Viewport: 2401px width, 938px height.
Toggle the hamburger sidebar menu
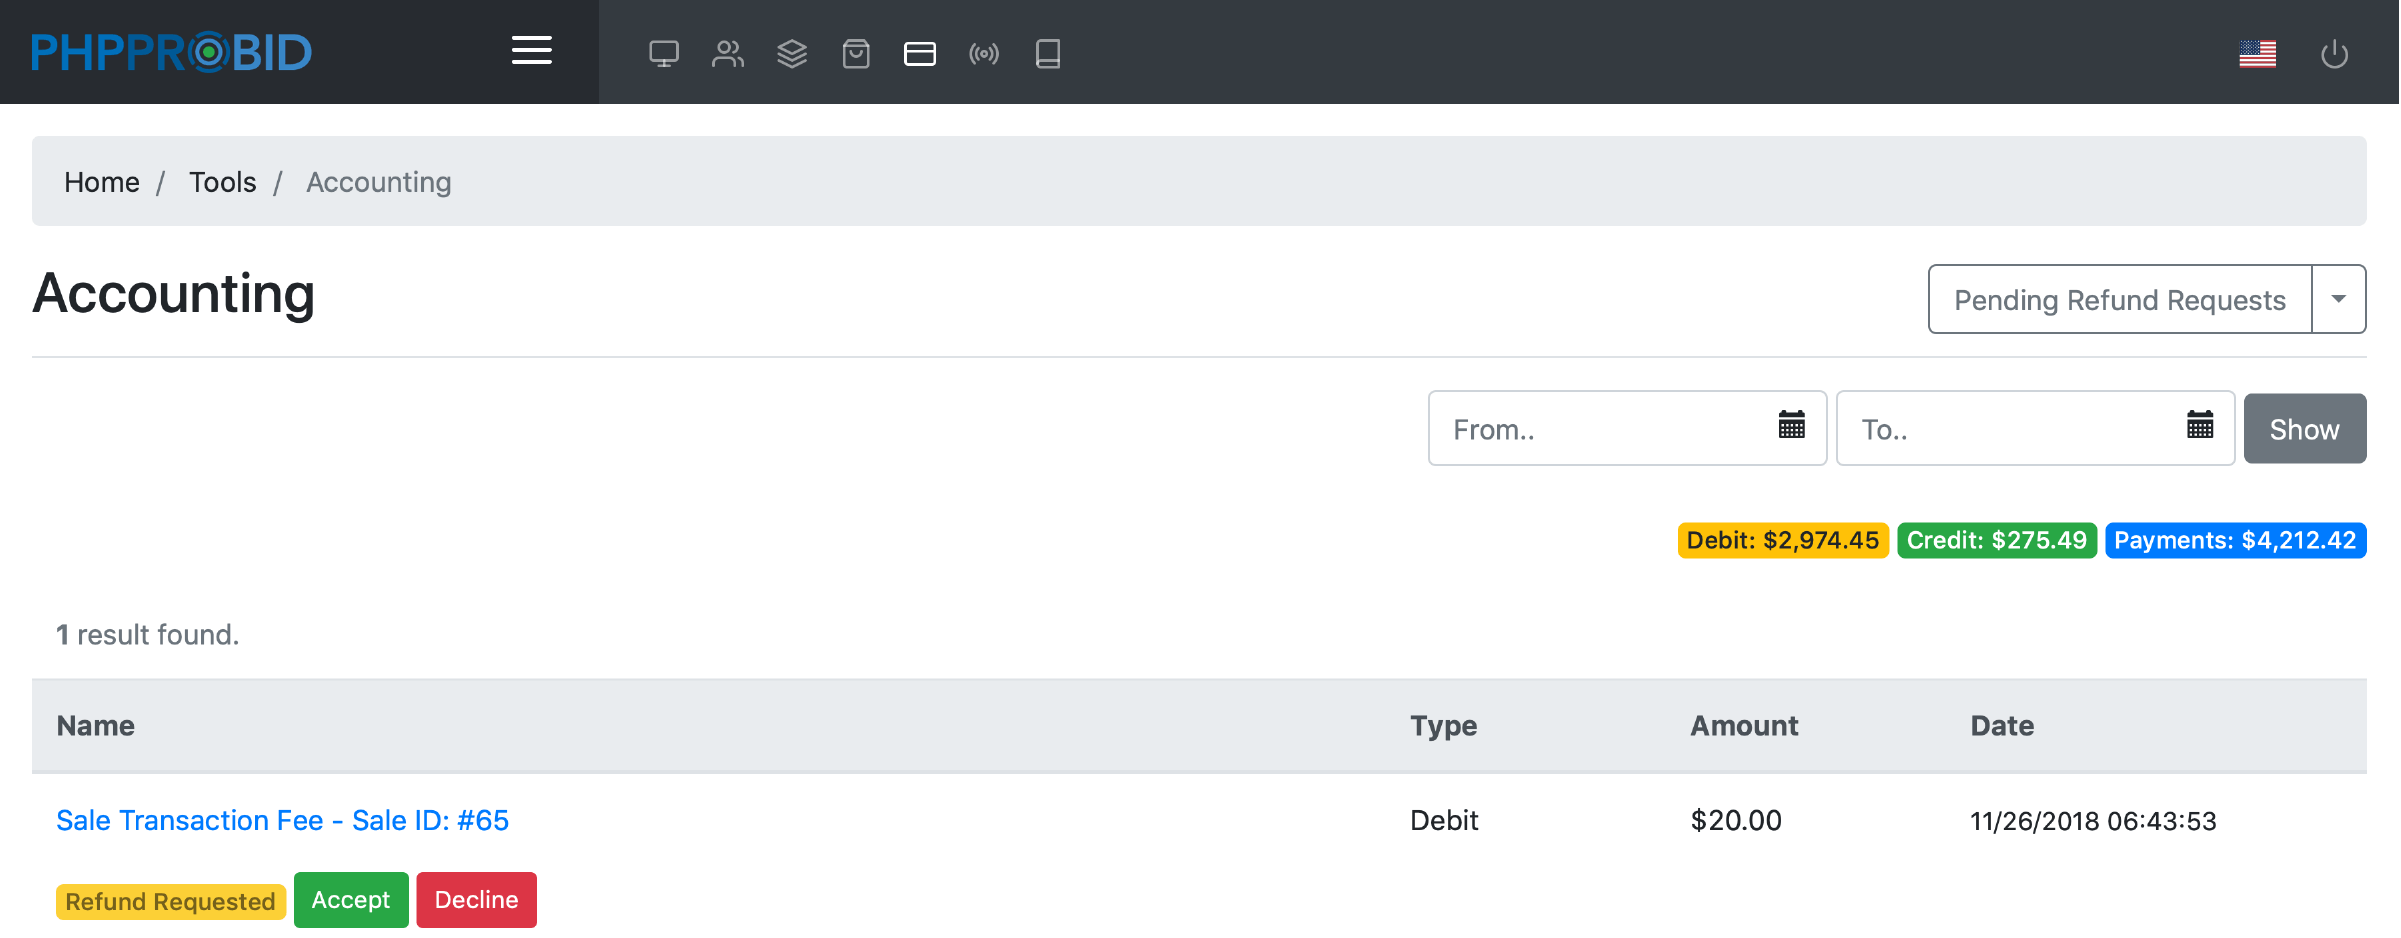[531, 51]
